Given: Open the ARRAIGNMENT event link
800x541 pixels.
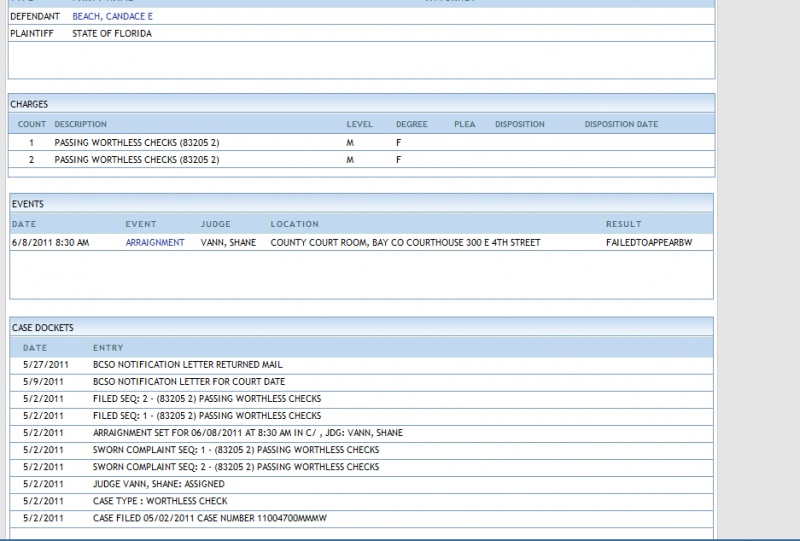Looking at the screenshot, I should pyautogui.click(x=155, y=242).
